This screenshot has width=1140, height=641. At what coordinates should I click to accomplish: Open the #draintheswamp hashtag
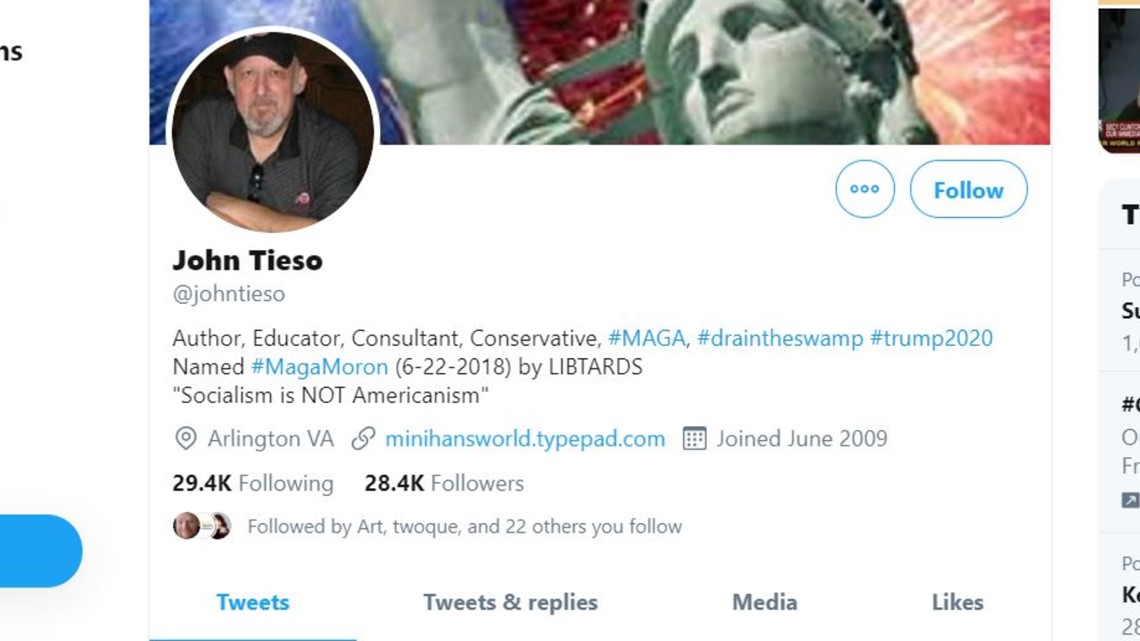point(780,338)
